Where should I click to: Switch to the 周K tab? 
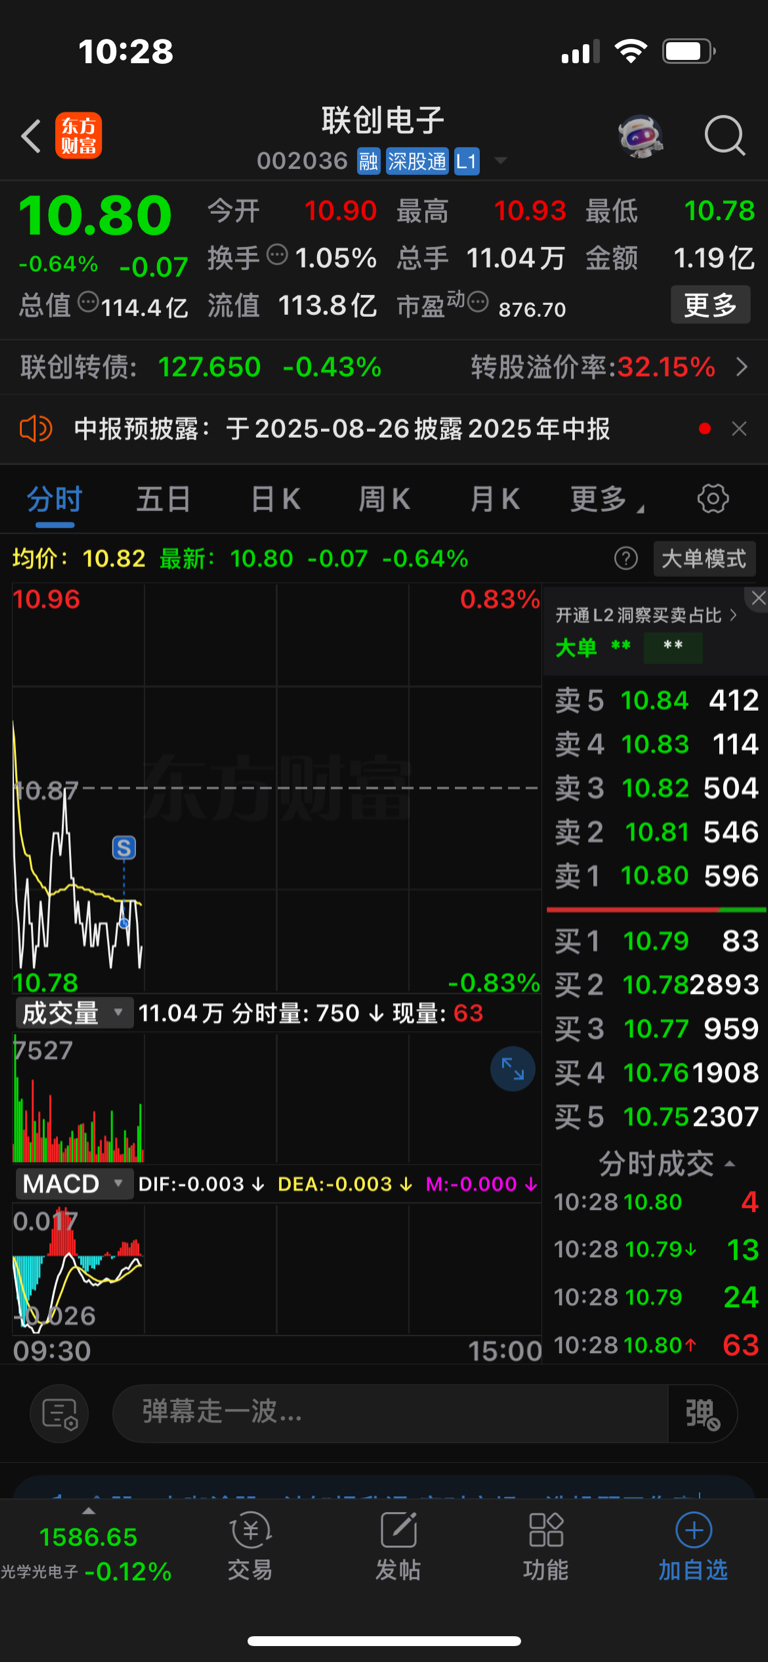tap(385, 499)
